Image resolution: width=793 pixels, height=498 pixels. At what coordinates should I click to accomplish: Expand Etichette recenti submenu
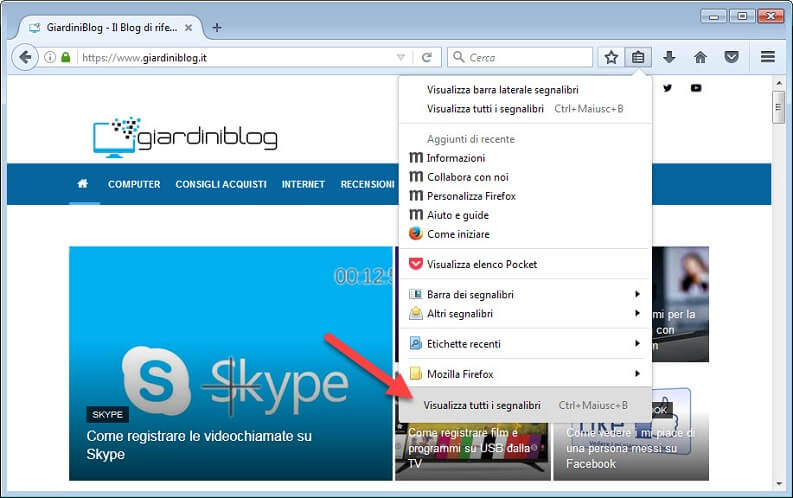pyautogui.click(x=525, y=344)
